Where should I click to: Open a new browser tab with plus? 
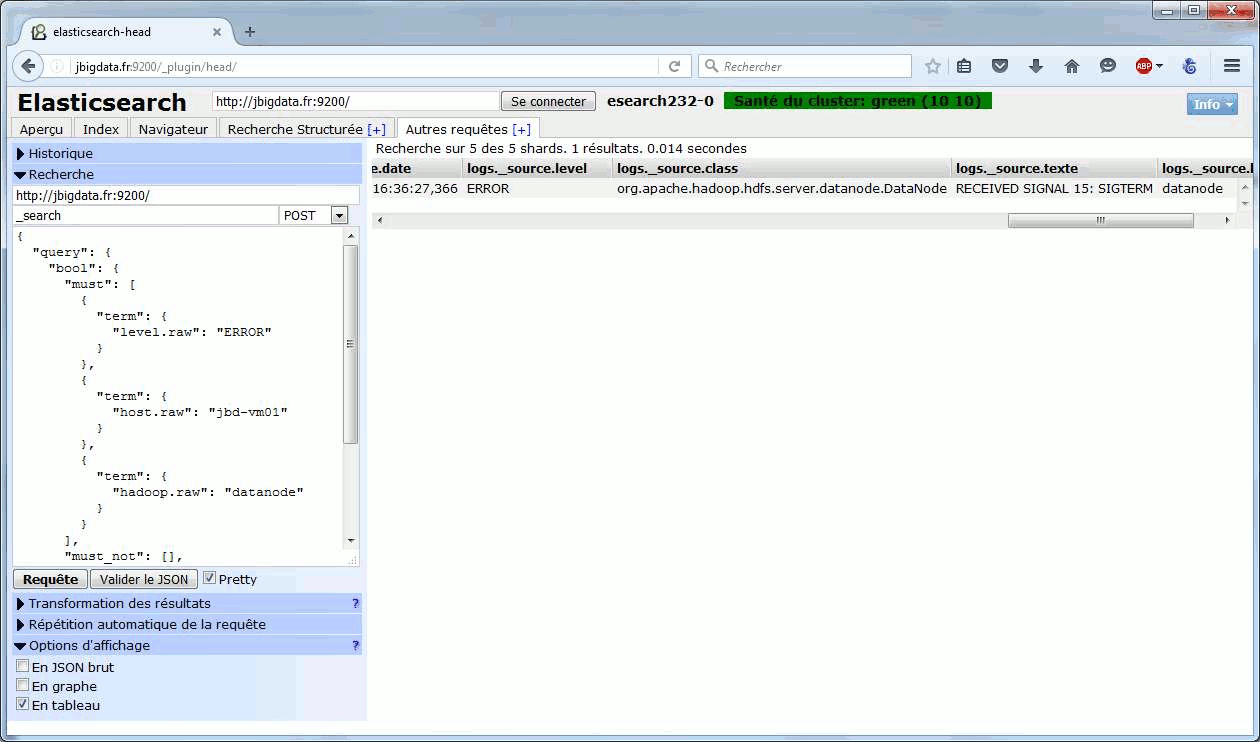pos(250,32)
